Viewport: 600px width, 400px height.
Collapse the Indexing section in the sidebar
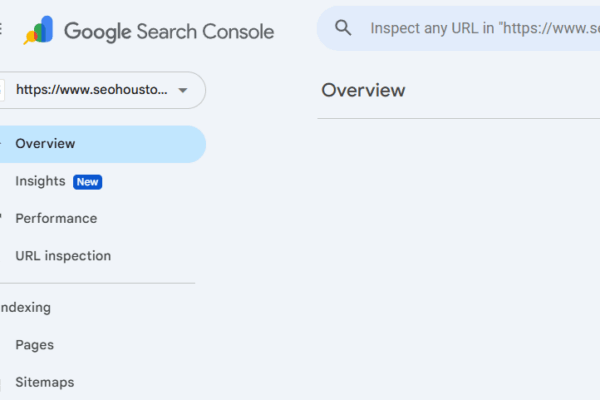point(26,308)
